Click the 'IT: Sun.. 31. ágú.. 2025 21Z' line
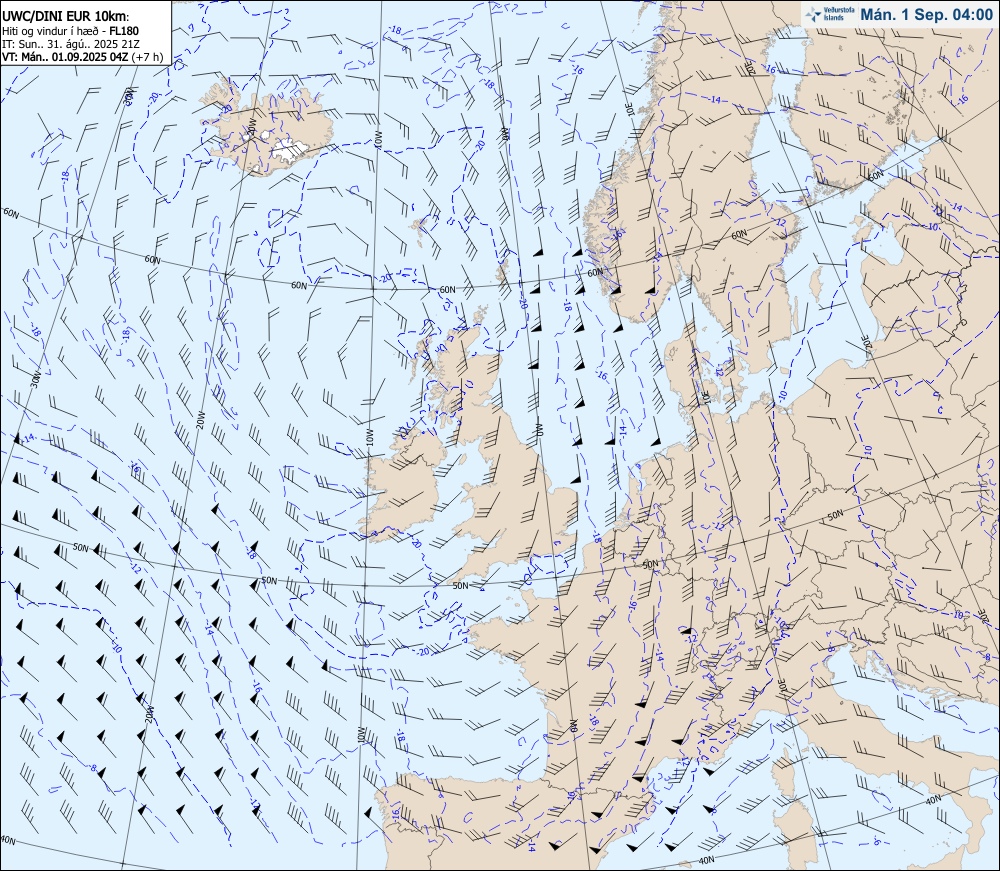 [x=71, y=44]
